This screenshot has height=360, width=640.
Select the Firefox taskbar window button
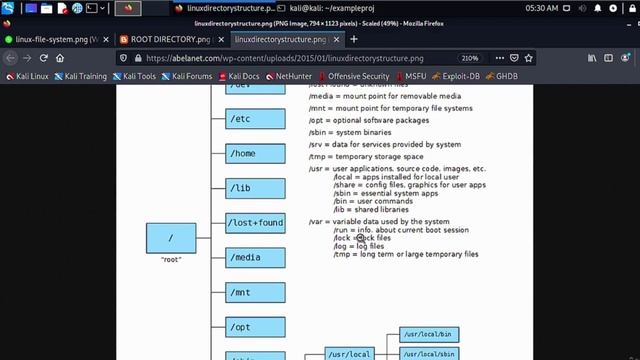225,8
